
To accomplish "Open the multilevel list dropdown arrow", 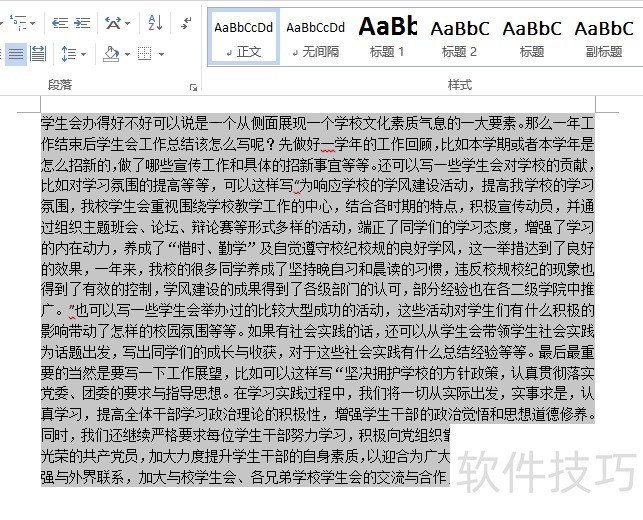I will tap(32, 23).
